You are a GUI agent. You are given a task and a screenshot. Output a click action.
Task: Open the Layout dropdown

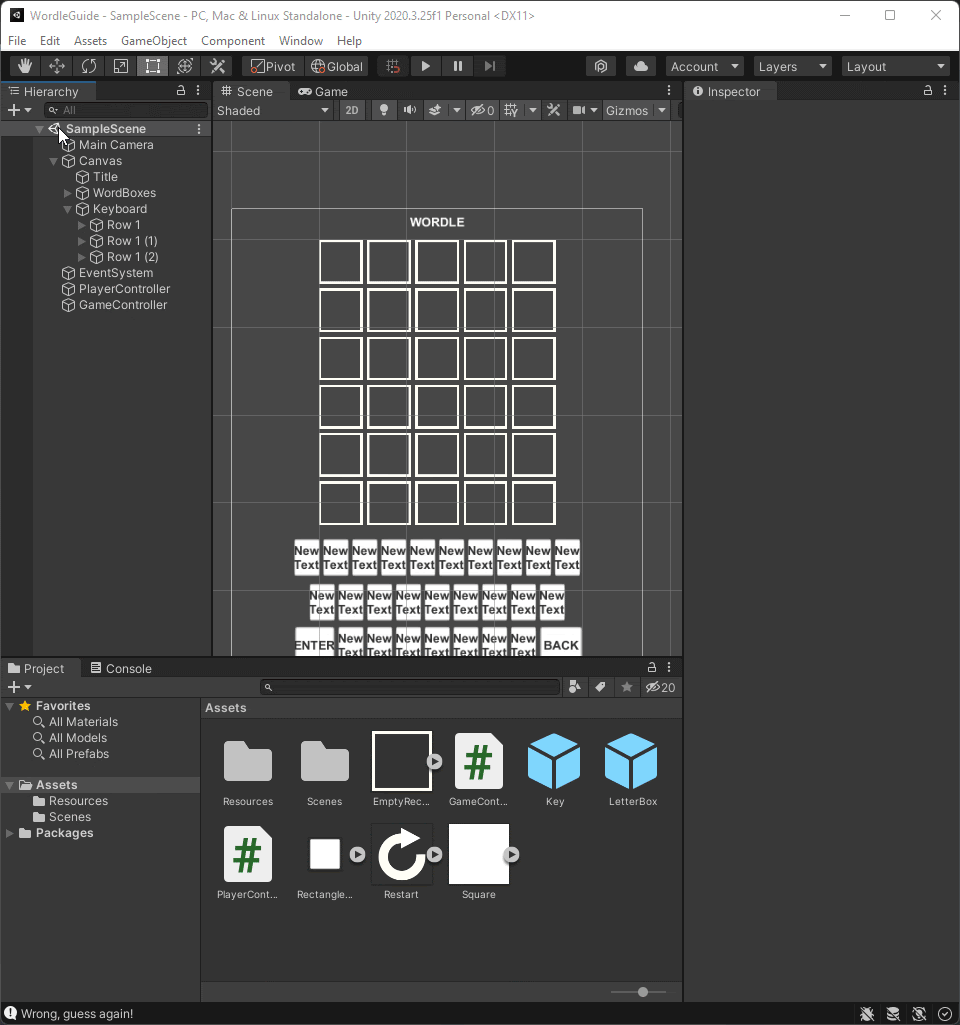pyautogui.click(x=895, y=66)
